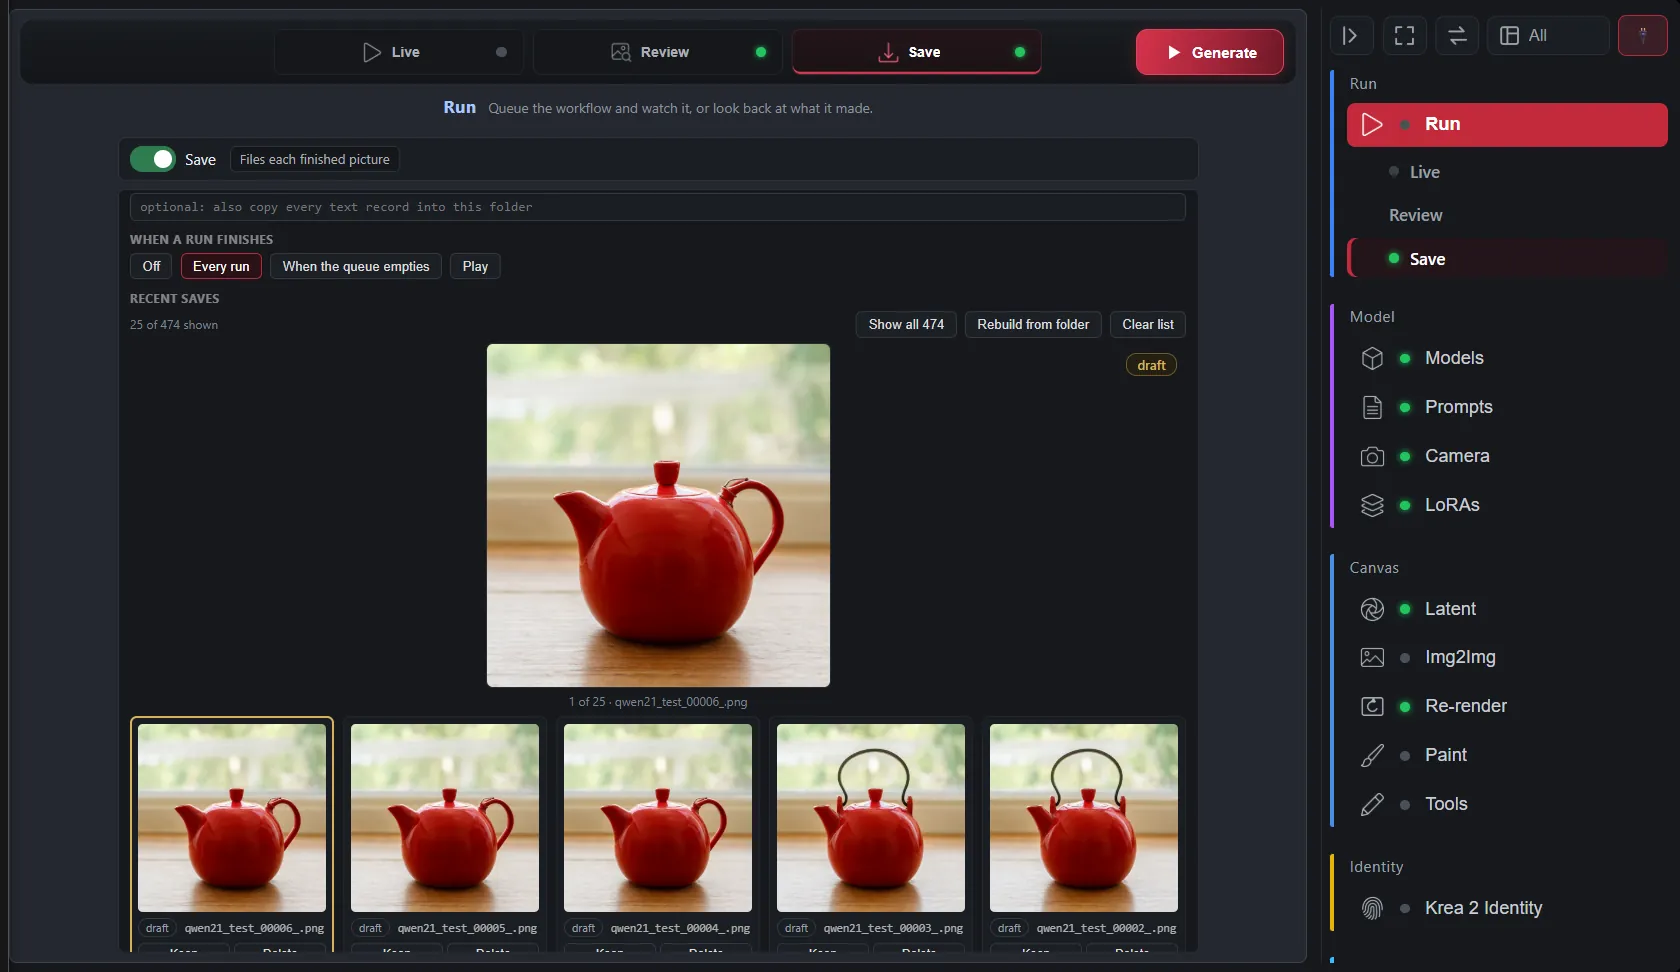This screenshot has height=972, width=1680.
Task: Select the Off run-finish option
Action: click(151, 266)
